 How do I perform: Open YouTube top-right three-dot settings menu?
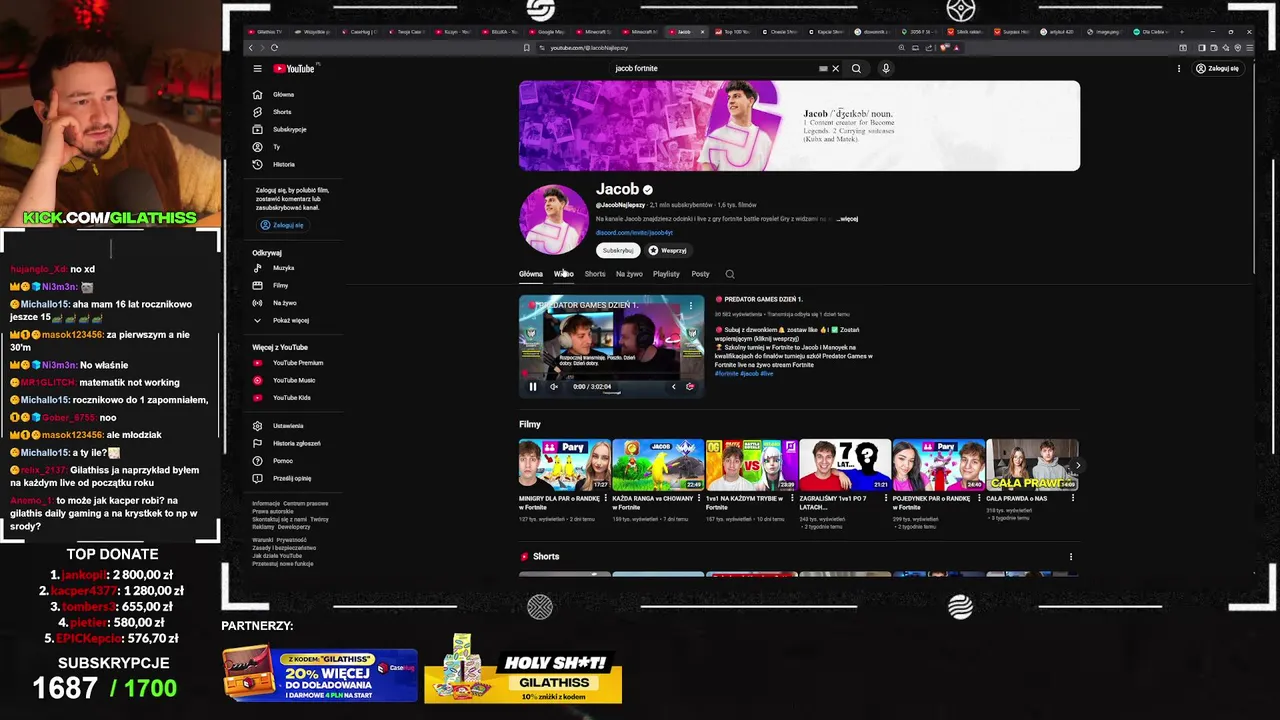(x=1179, y=69)
